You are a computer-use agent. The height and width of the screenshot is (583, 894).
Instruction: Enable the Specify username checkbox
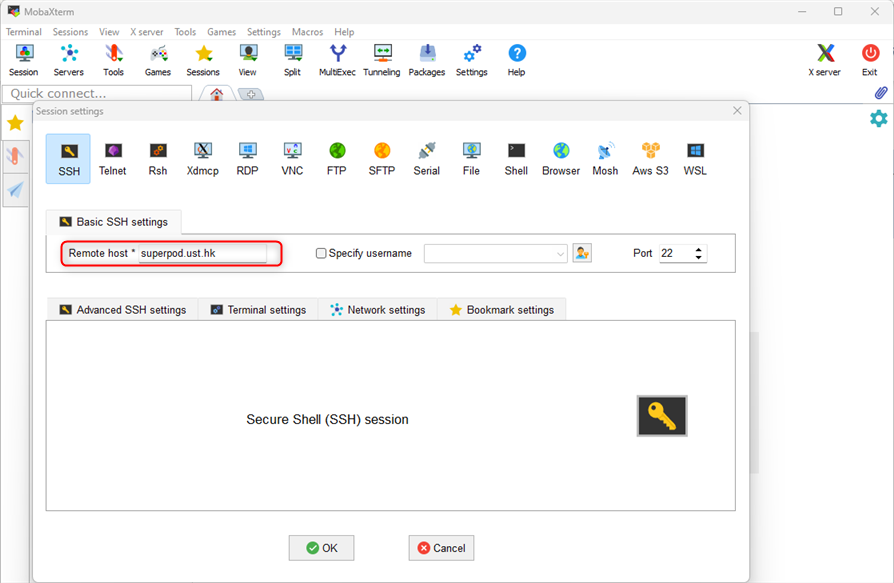click(321, 253)
